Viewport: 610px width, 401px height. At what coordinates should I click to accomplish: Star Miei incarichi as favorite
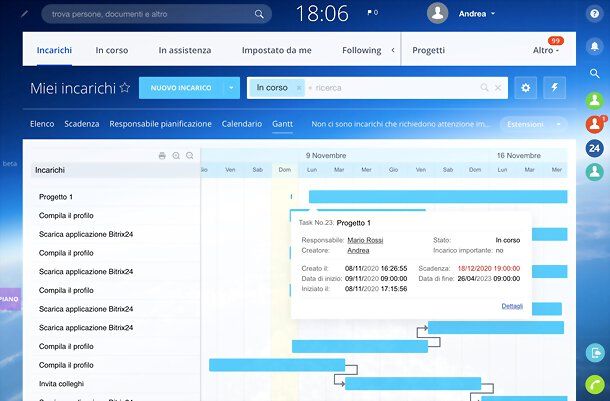(x=124, y=88)
